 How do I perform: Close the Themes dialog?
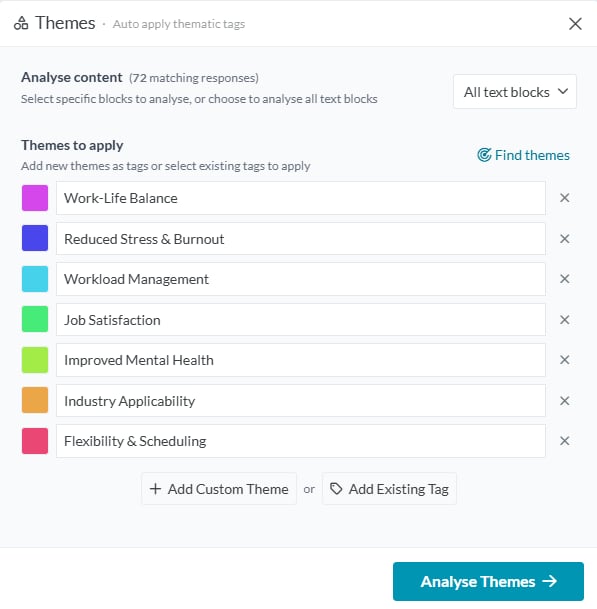575,24
